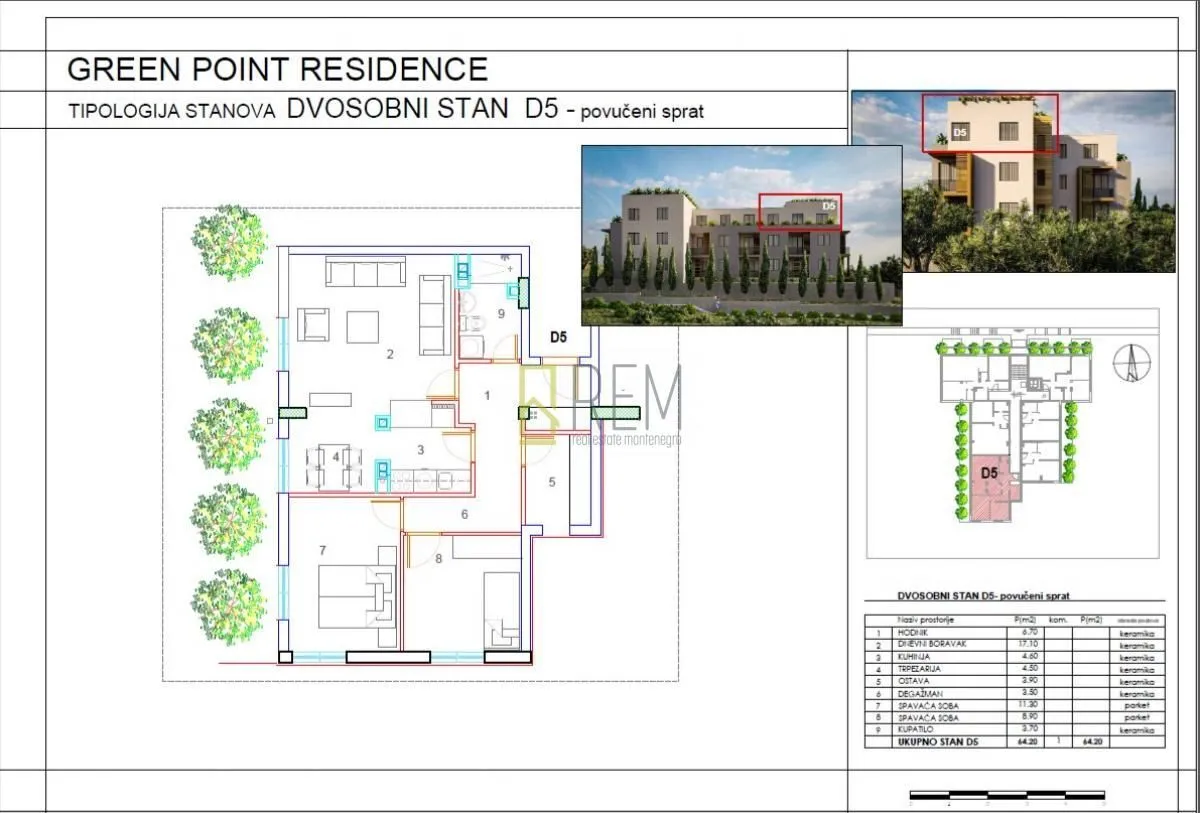
Task: Click the UKUPNO STAN D5 total row
Action: pyautogui.click(x=1015, y=742)
